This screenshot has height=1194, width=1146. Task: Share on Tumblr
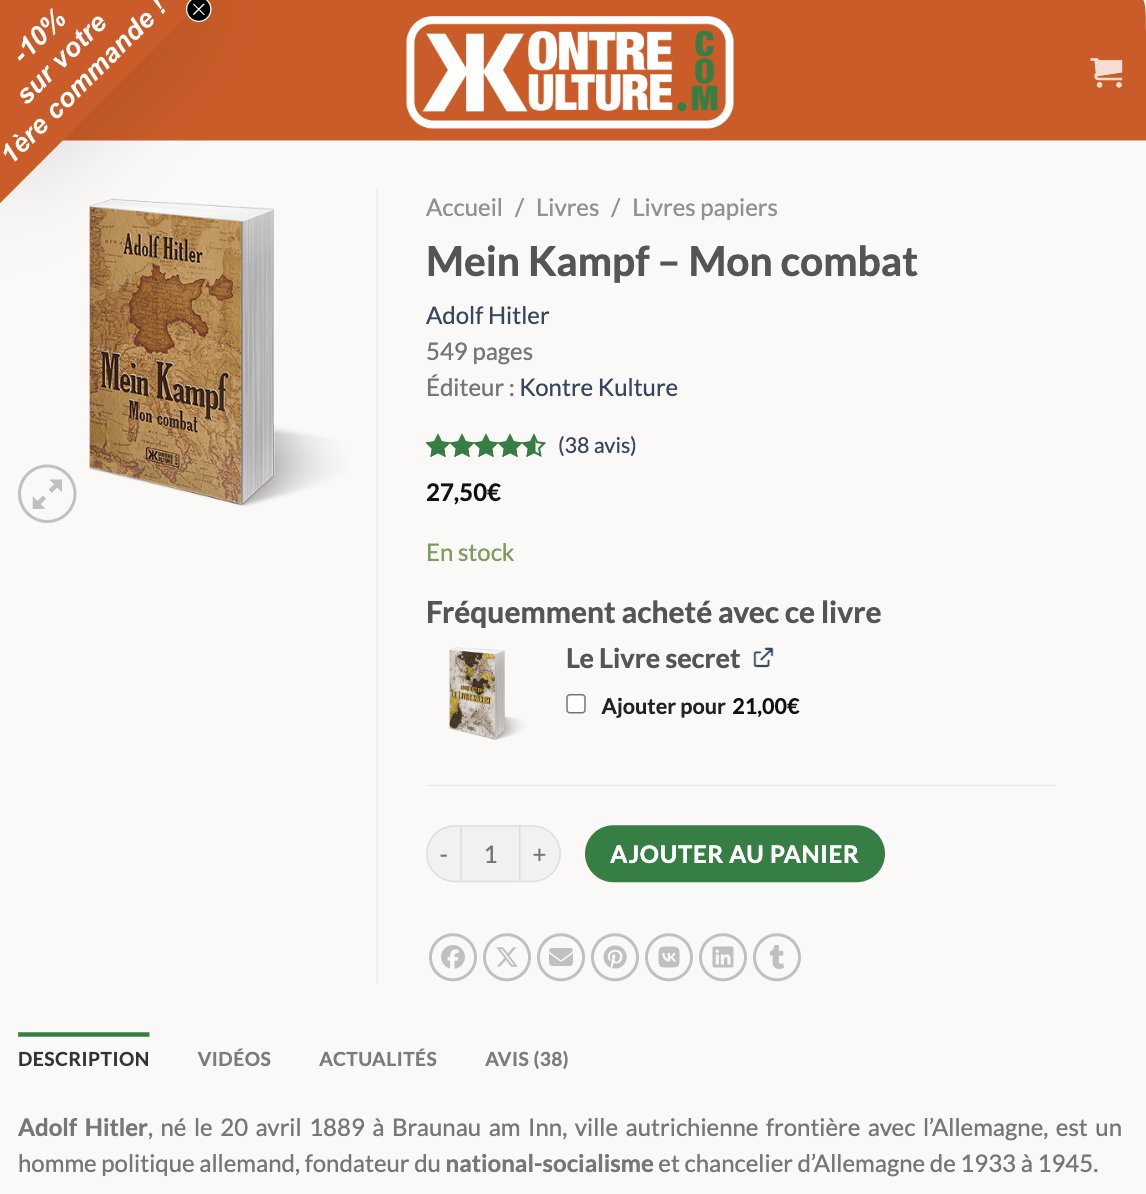tap(777, 956)
